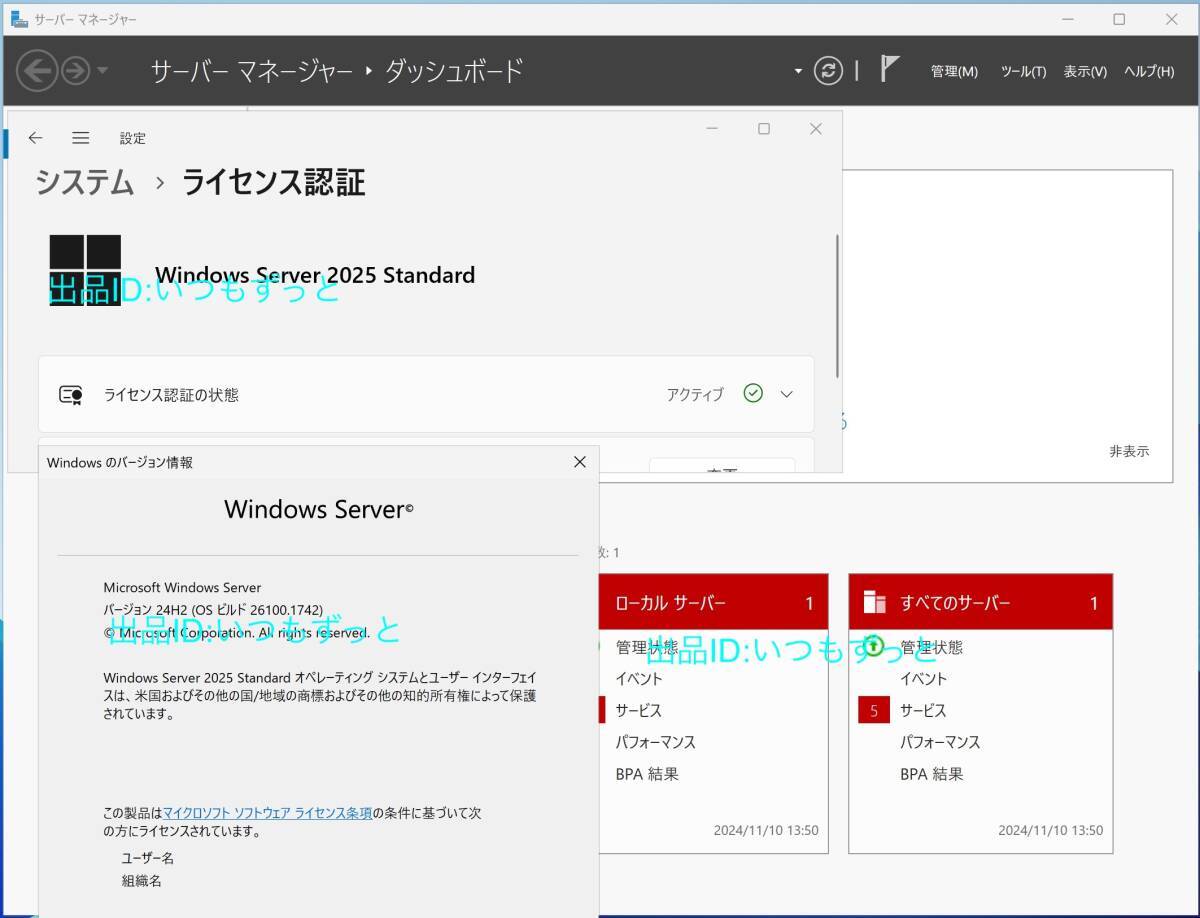Open the ヘルプ(H) menu
The height and width of the screenshot is (918, 1200).
click(1149, 71)
